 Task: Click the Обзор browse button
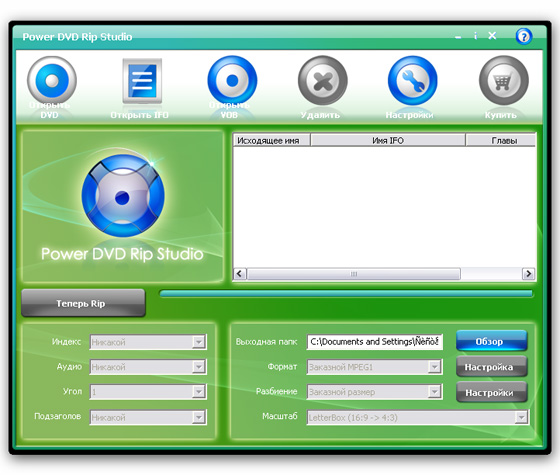(491, 341)
